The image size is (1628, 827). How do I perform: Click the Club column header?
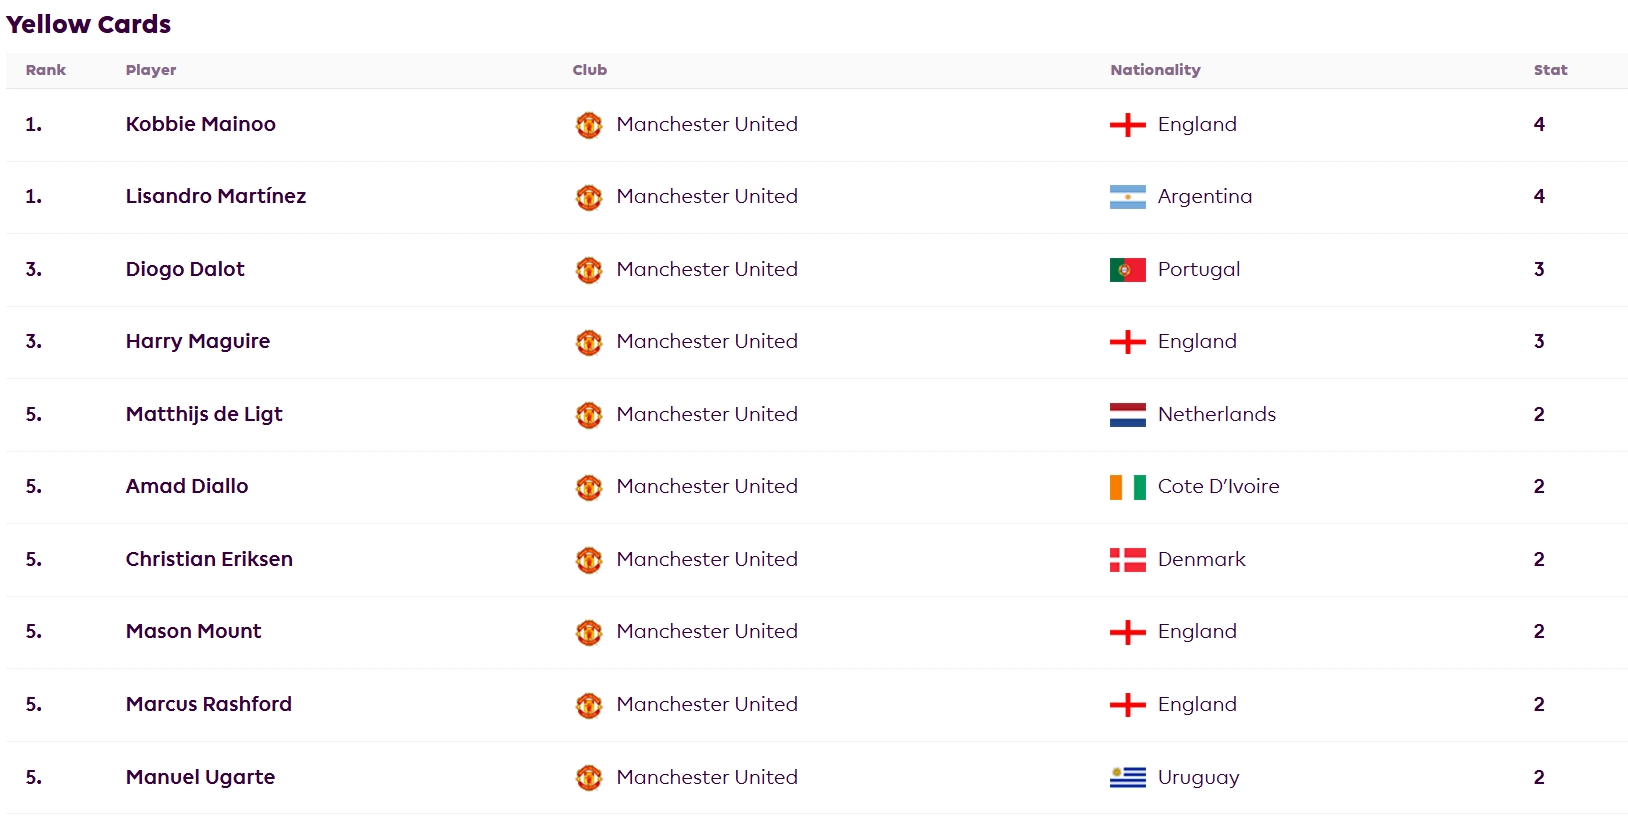click(589, 70)
